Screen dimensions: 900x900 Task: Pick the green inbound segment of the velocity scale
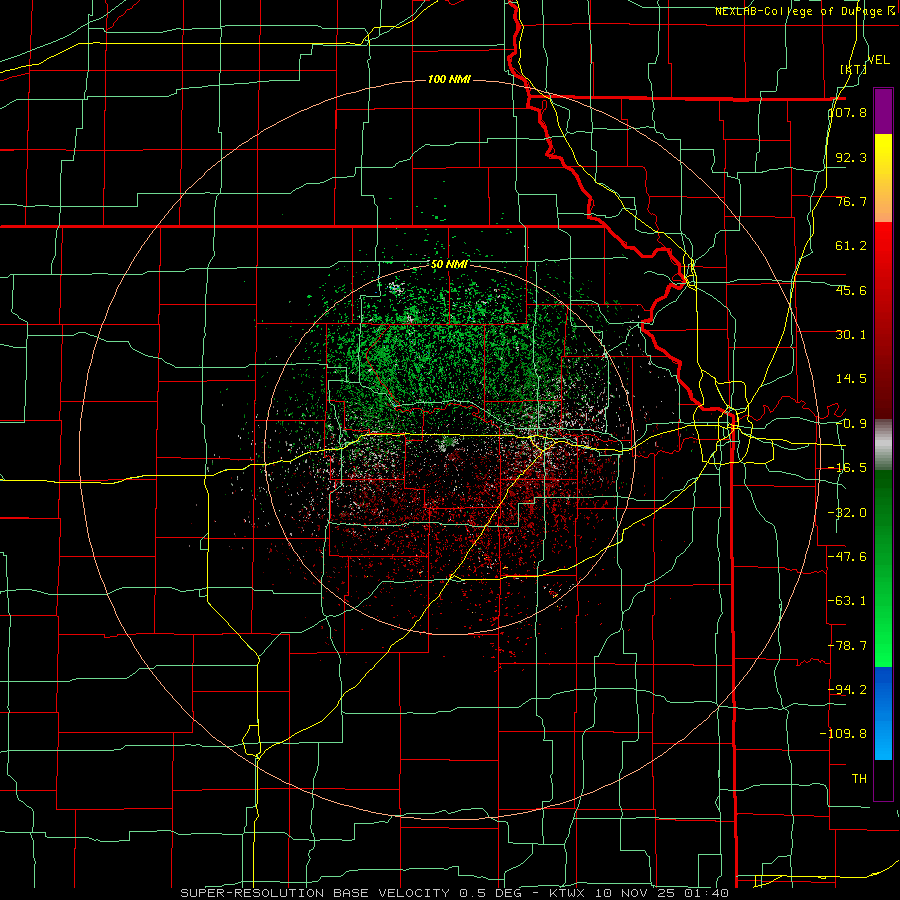883,568
